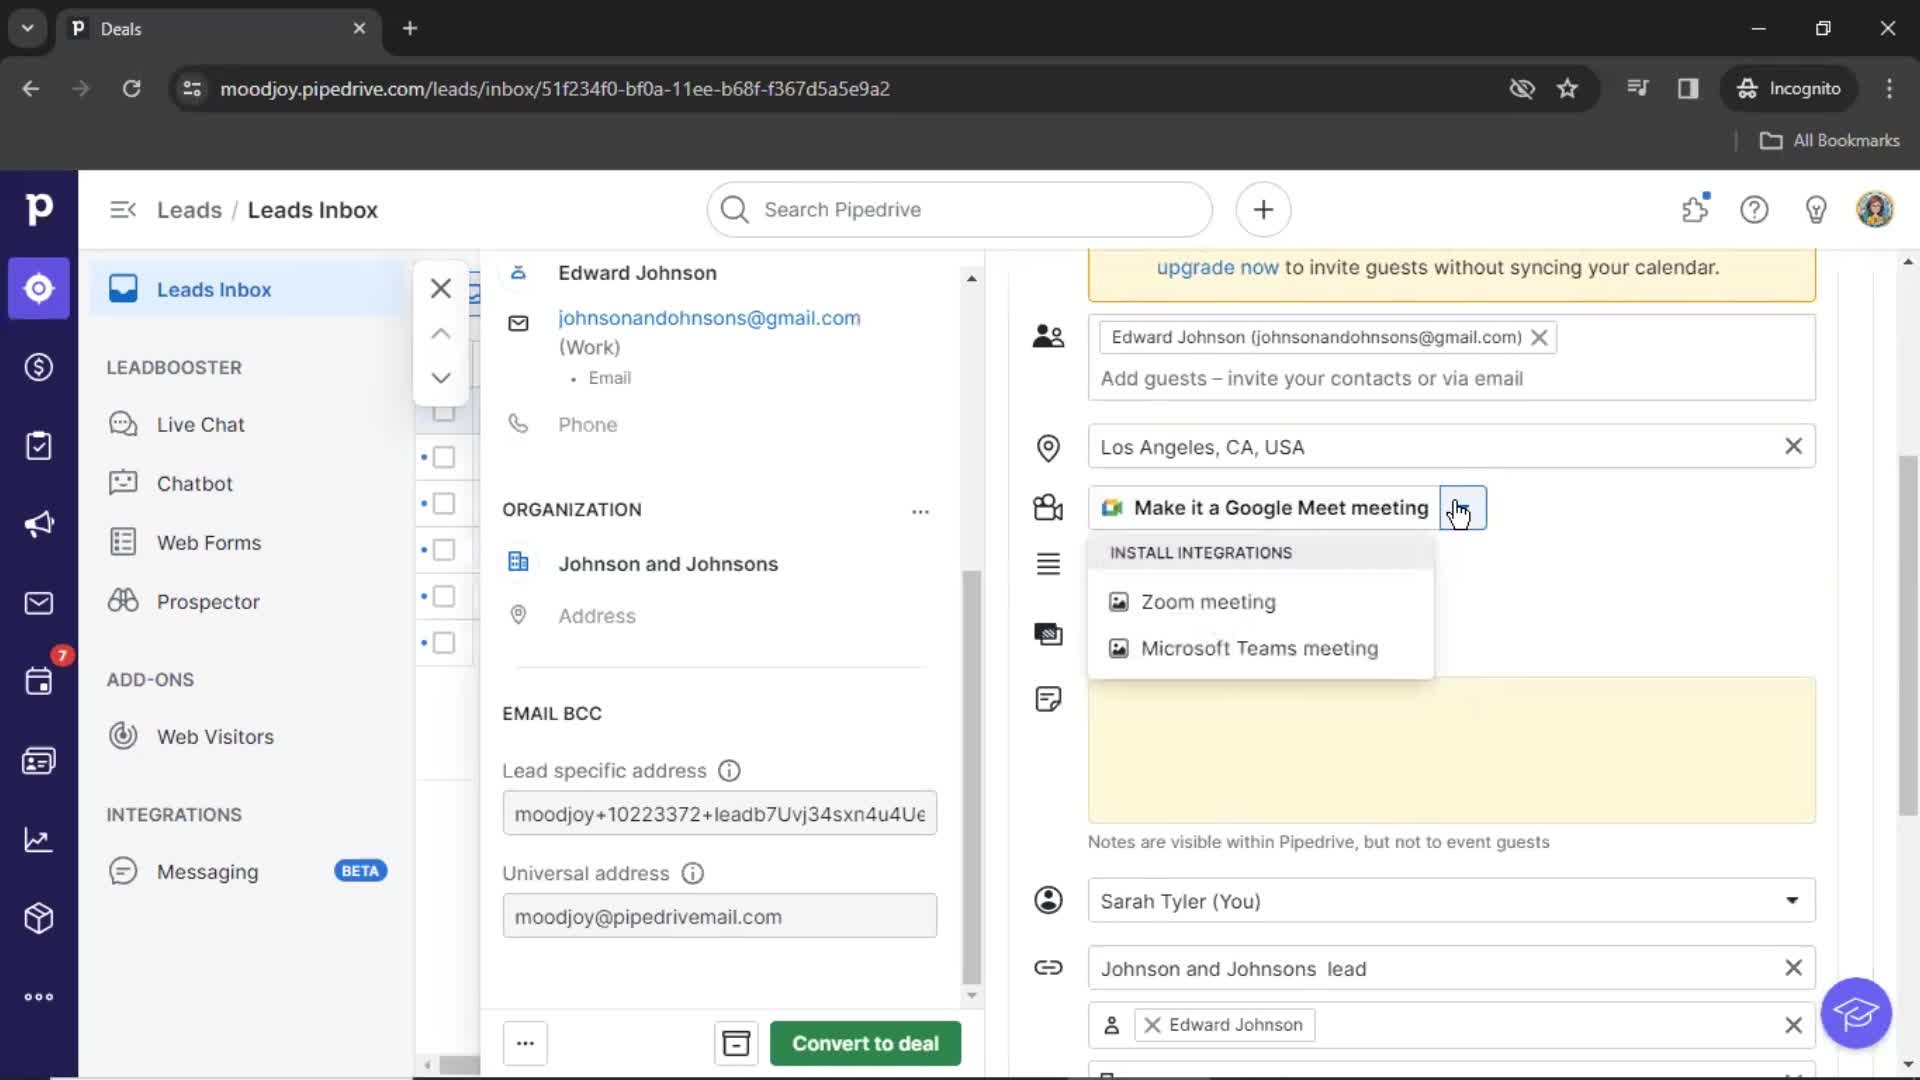Viewport: 1920px width, 1080px height.
Task: Open the Projects clipboard icon in sidebar
Action: click(x=39, y=446)
